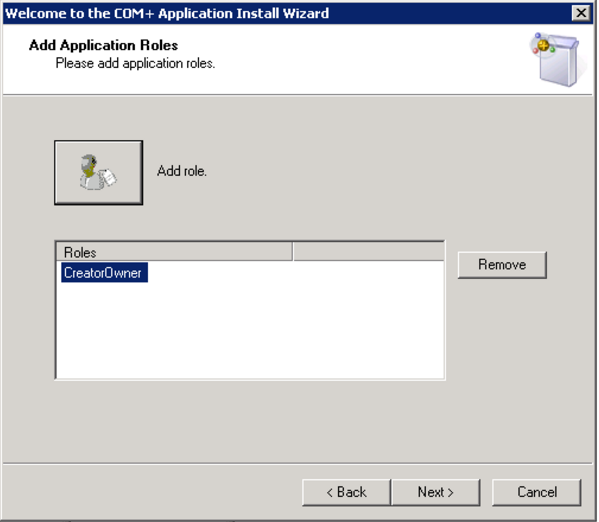The width and height of the screenshot is (599, 522).
Task: Close the COM+ Install Wizard window
Action: click(581, 13)
